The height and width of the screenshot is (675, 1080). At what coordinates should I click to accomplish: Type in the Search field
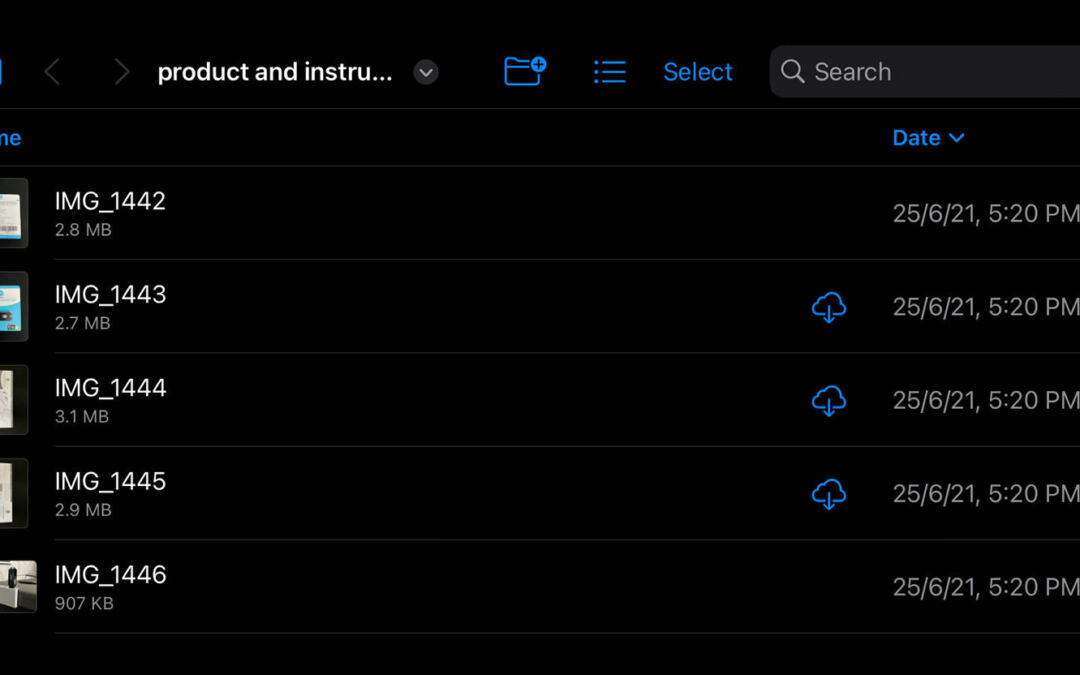point(930,72)
